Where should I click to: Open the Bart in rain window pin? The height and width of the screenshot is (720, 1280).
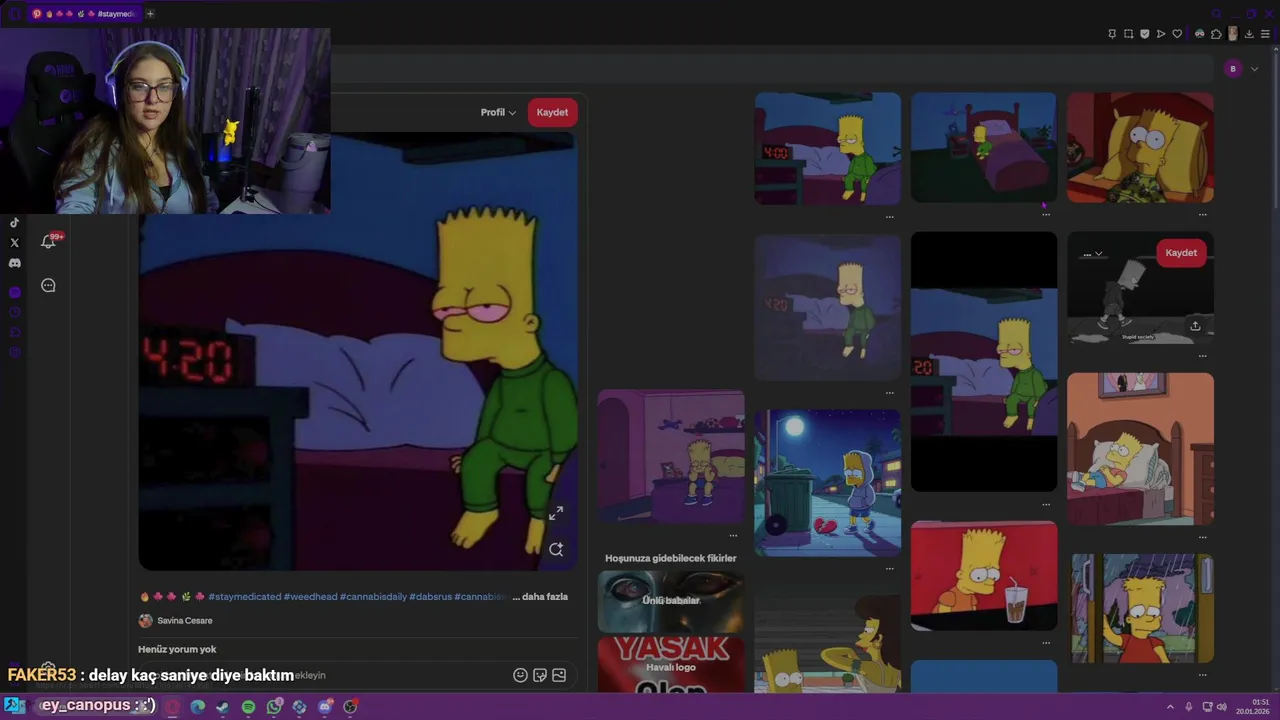1140,608
